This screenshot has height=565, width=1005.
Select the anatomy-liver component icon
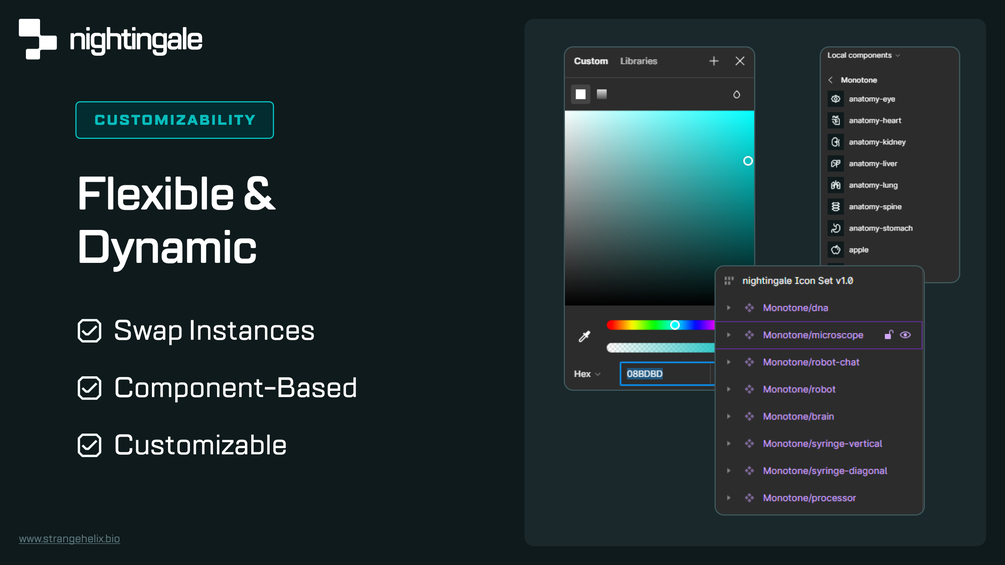[x=835, y=163]
